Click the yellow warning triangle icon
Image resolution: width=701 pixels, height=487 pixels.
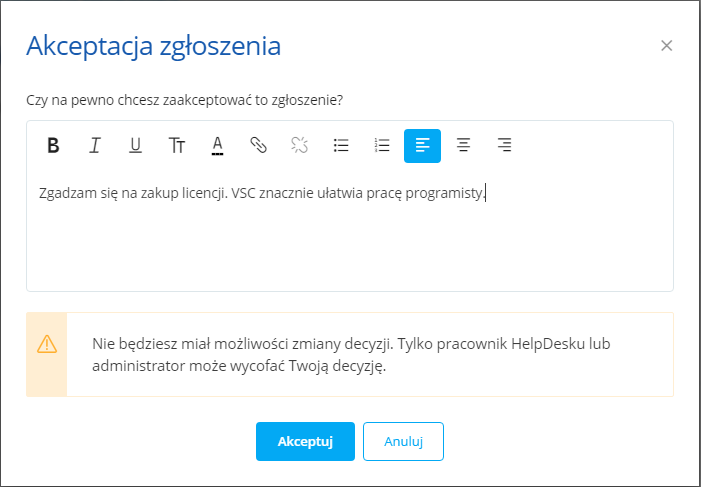pyautogui.click(x=47, y=344)
